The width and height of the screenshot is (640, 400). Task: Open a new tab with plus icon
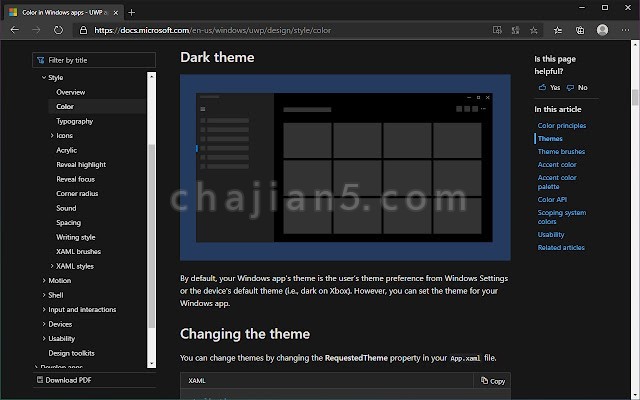pyautogui.click(x=131, y=13)
